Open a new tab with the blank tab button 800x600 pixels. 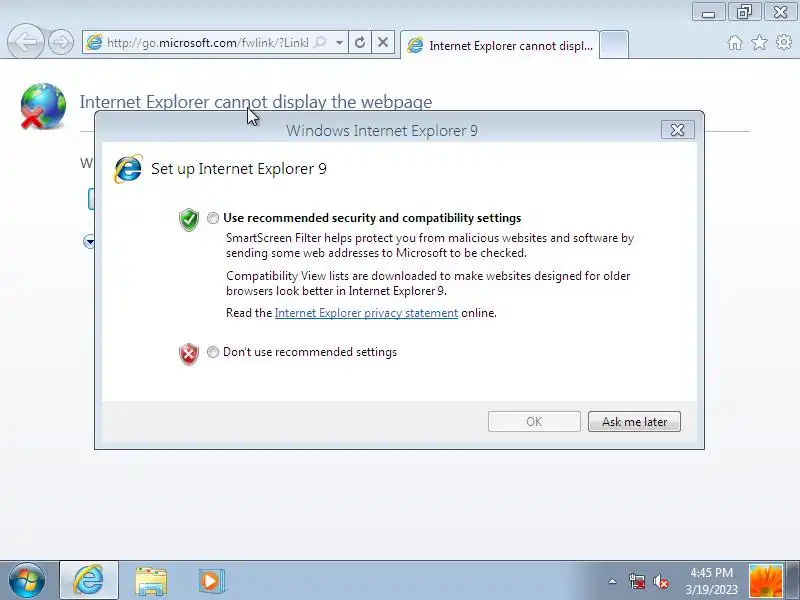614,45
